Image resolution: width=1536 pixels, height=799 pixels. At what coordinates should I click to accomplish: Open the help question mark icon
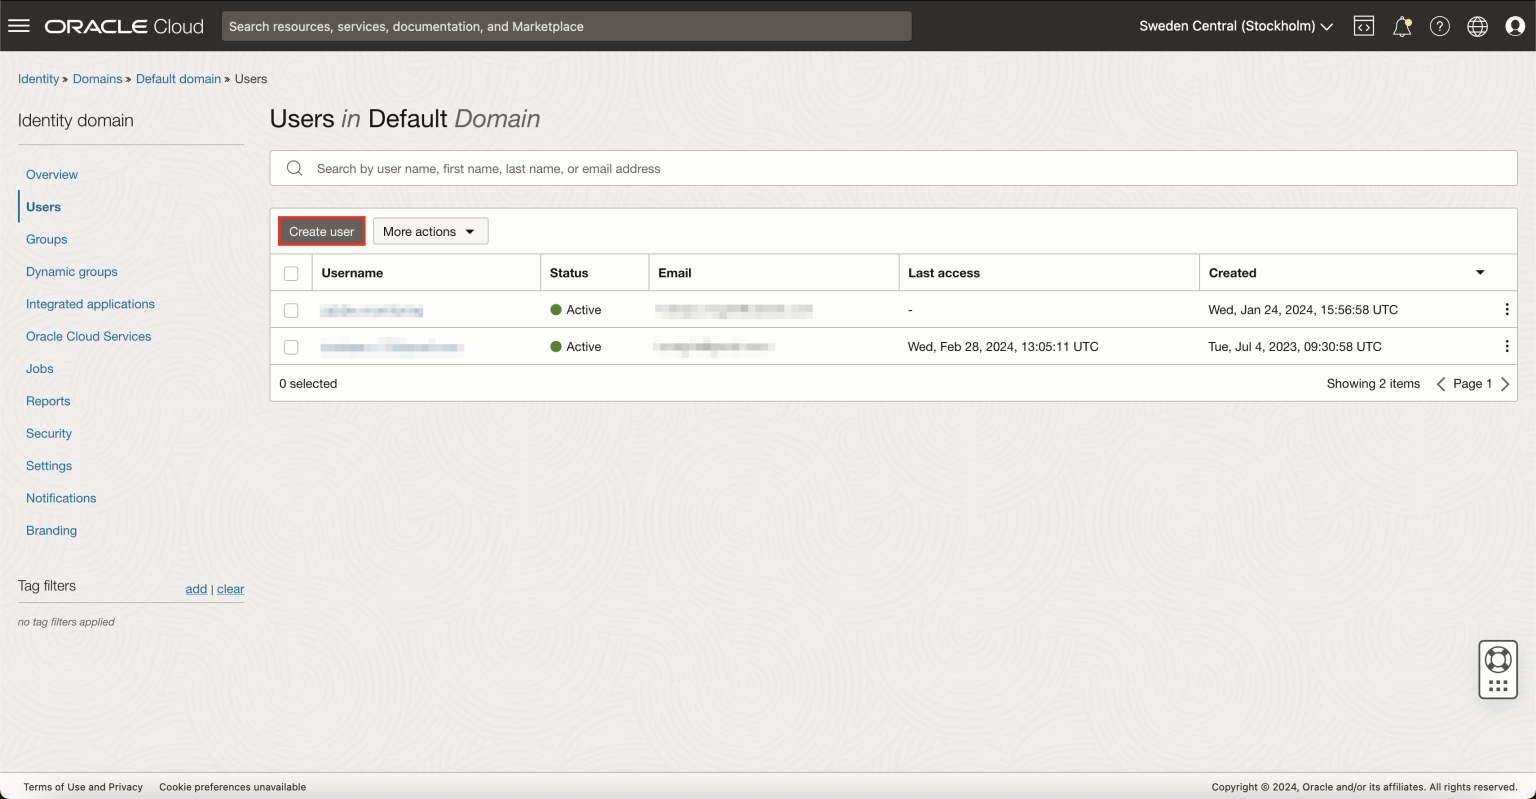[1439, 26]
